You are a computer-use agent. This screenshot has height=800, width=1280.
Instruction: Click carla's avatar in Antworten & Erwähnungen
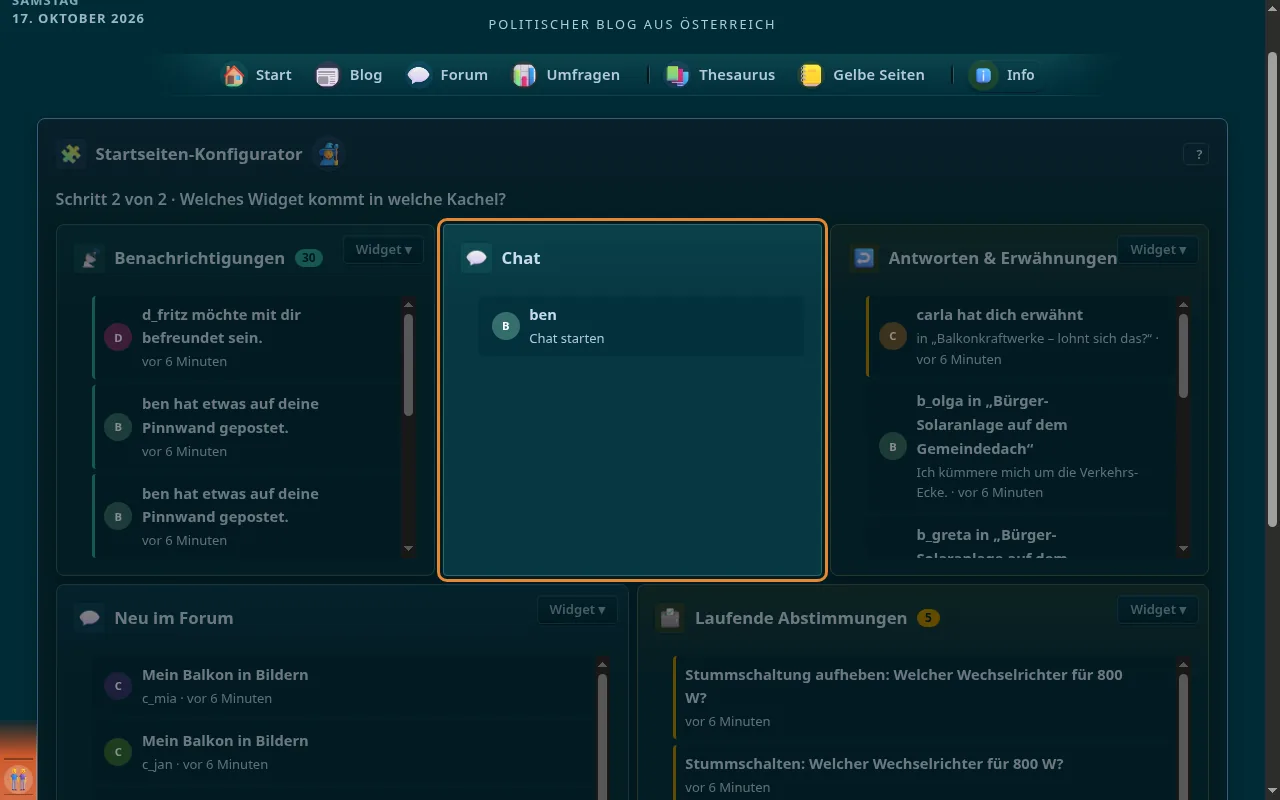click(x=893, y=336)
